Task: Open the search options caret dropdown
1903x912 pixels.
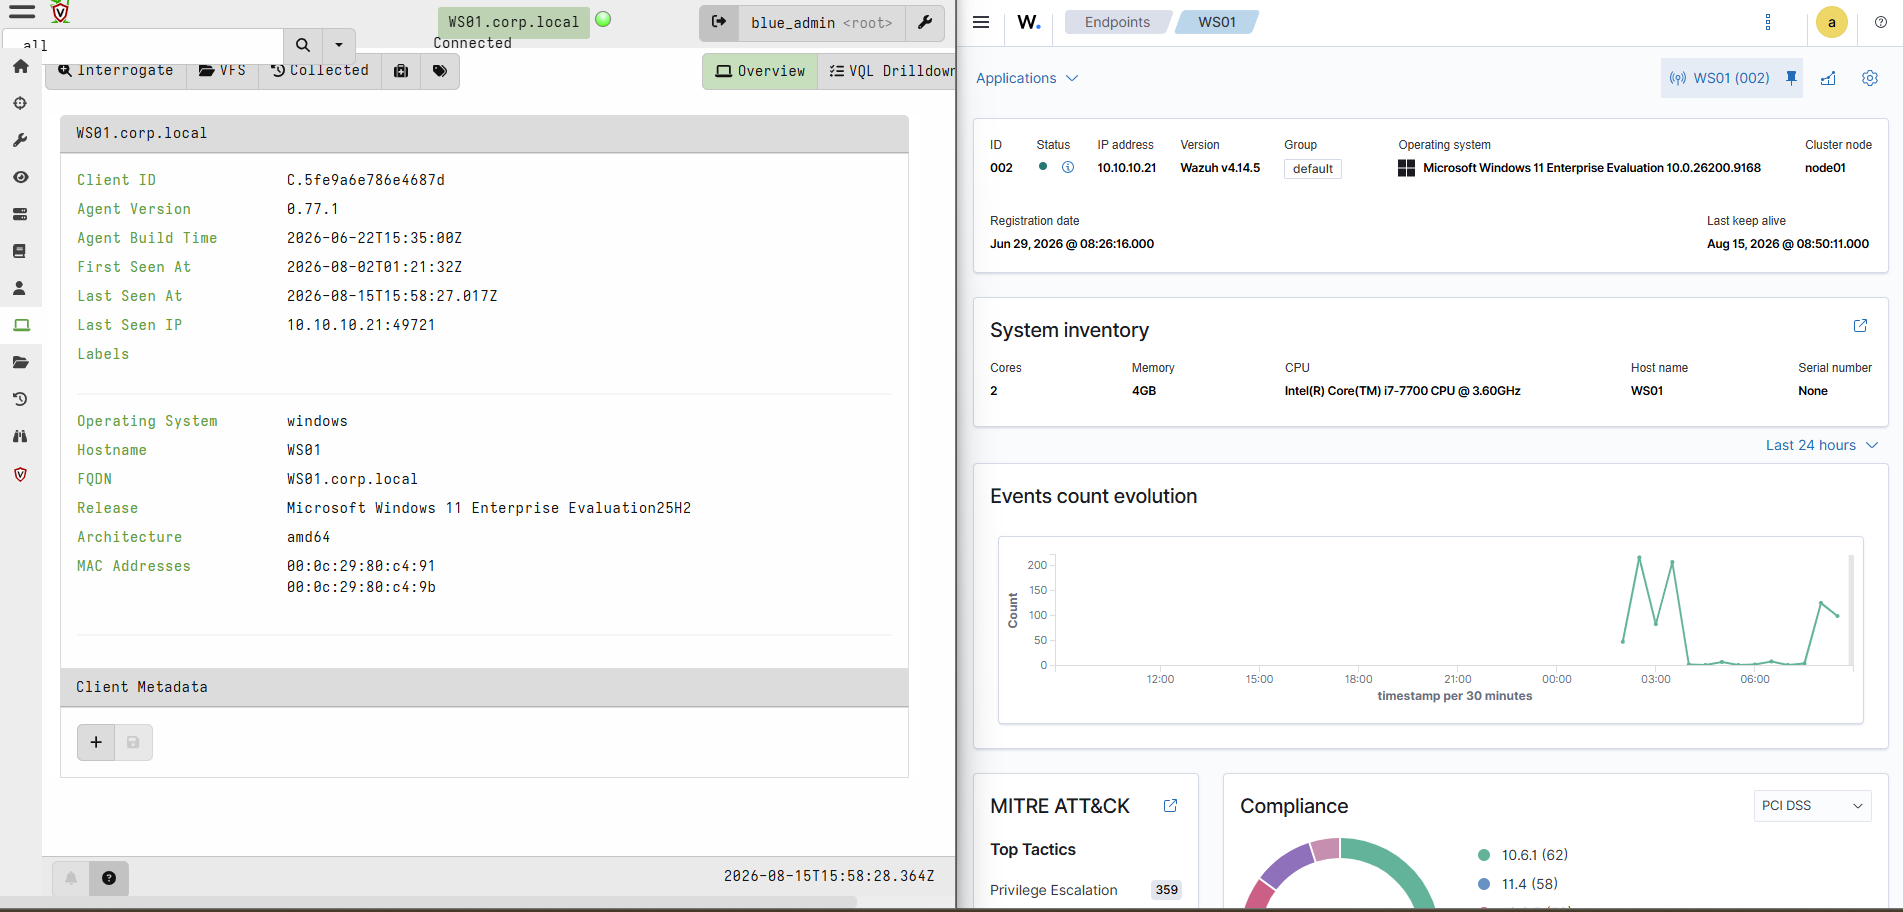Action: [x=339, y=45]
